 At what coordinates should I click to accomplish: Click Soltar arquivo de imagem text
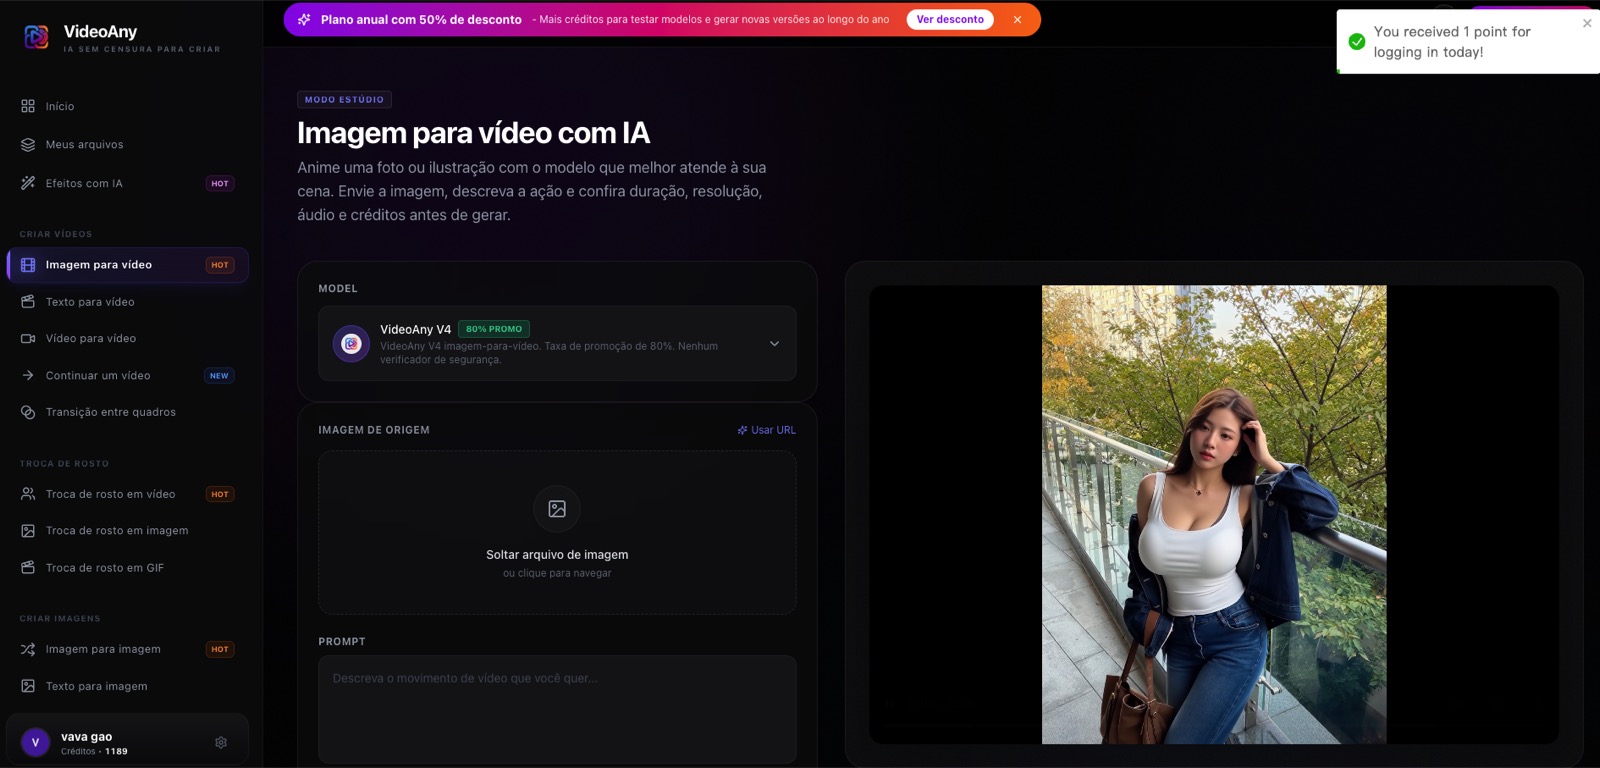click(557, 555)
